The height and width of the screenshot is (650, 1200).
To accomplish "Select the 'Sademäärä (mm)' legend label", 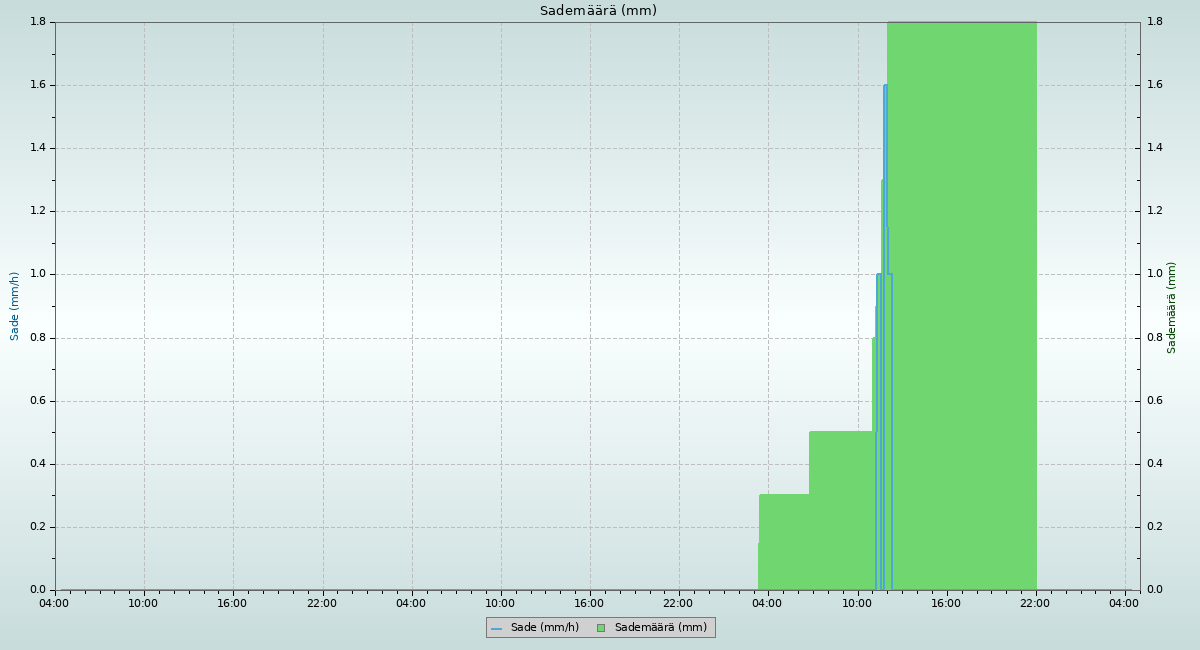I will [660, 628].
